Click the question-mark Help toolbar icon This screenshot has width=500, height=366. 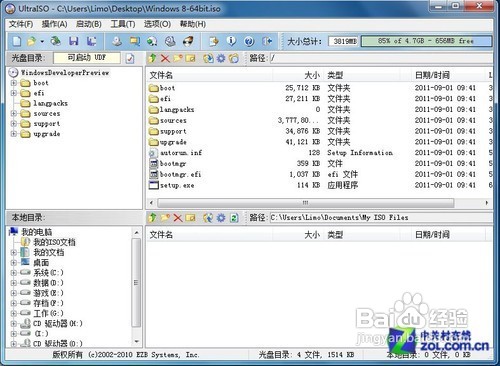pos(249,41)
